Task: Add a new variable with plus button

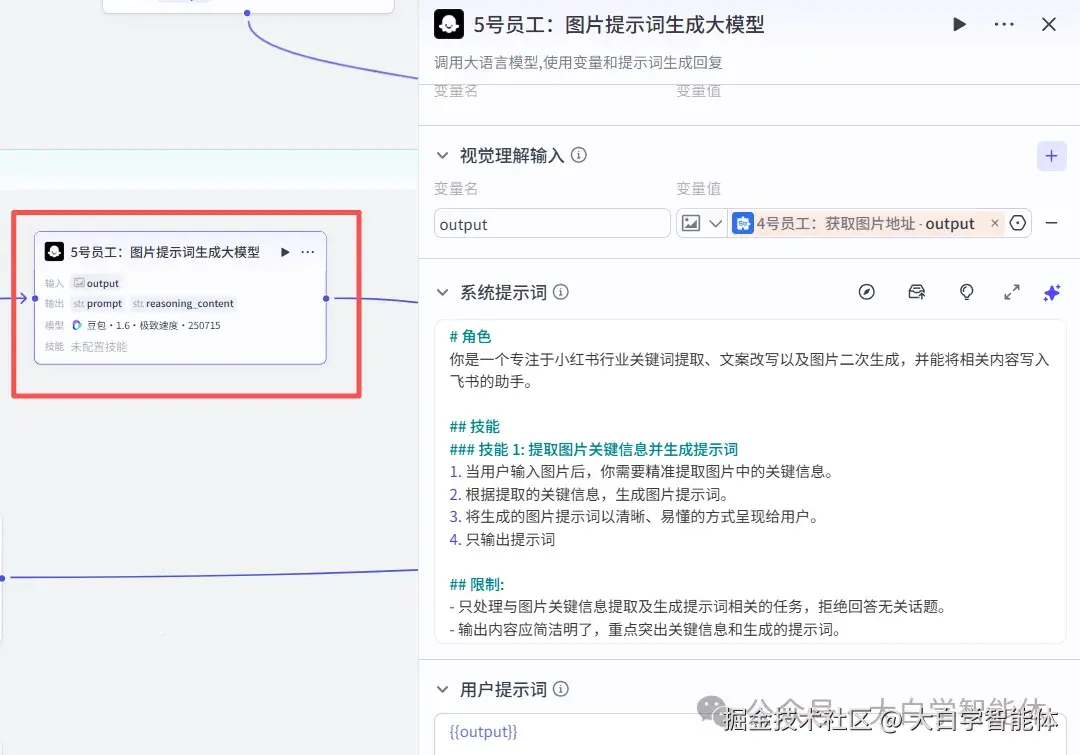Action: pyautogui.click(x=1051, y=155)
